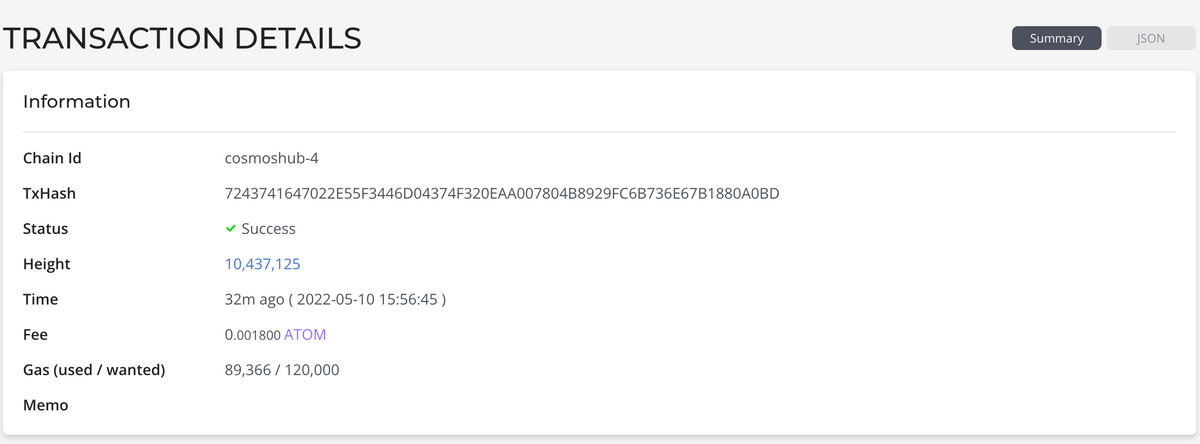This screenshot has width=1200, height=444.
Task: Click the Status field label
Action: (46, 228)
